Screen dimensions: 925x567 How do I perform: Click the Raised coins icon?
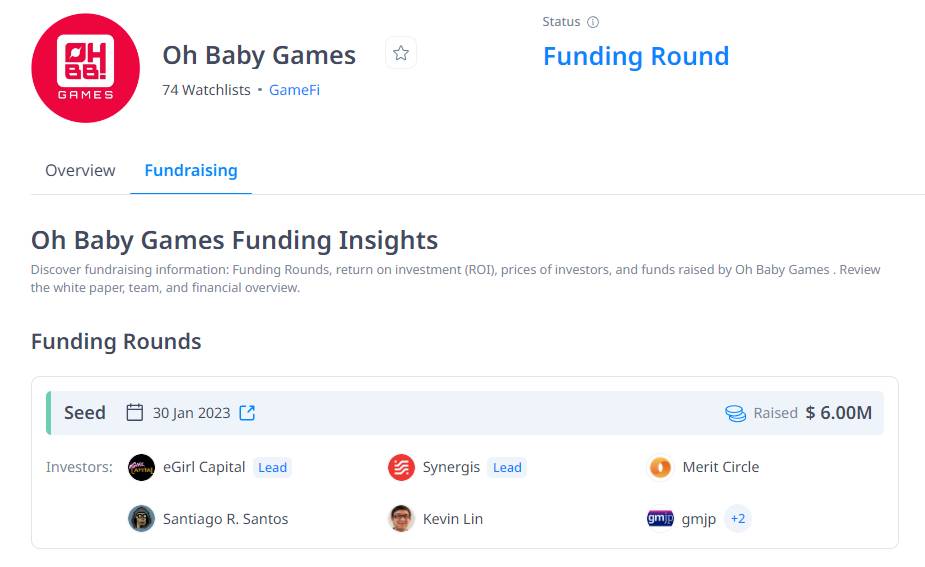click(x=735, y=413)
